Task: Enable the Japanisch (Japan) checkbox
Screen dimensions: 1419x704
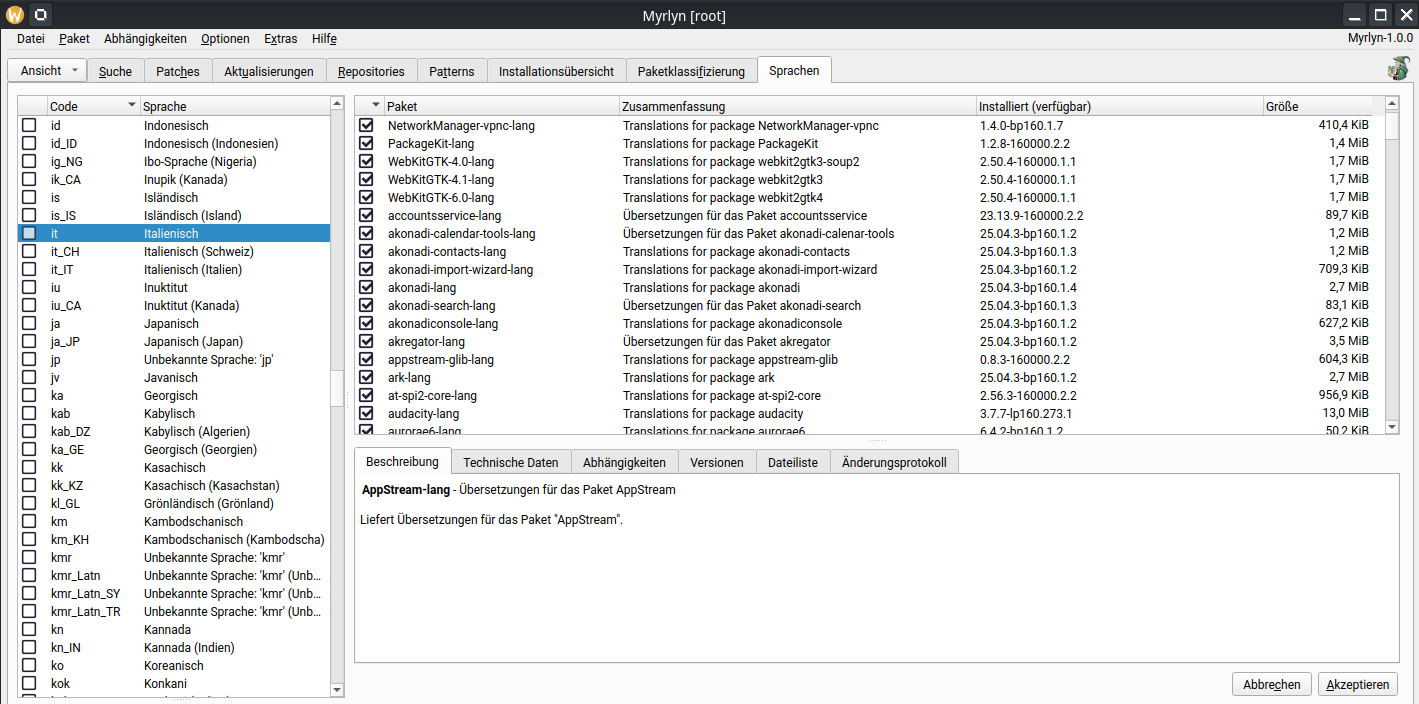Action: tap(30, 341)
